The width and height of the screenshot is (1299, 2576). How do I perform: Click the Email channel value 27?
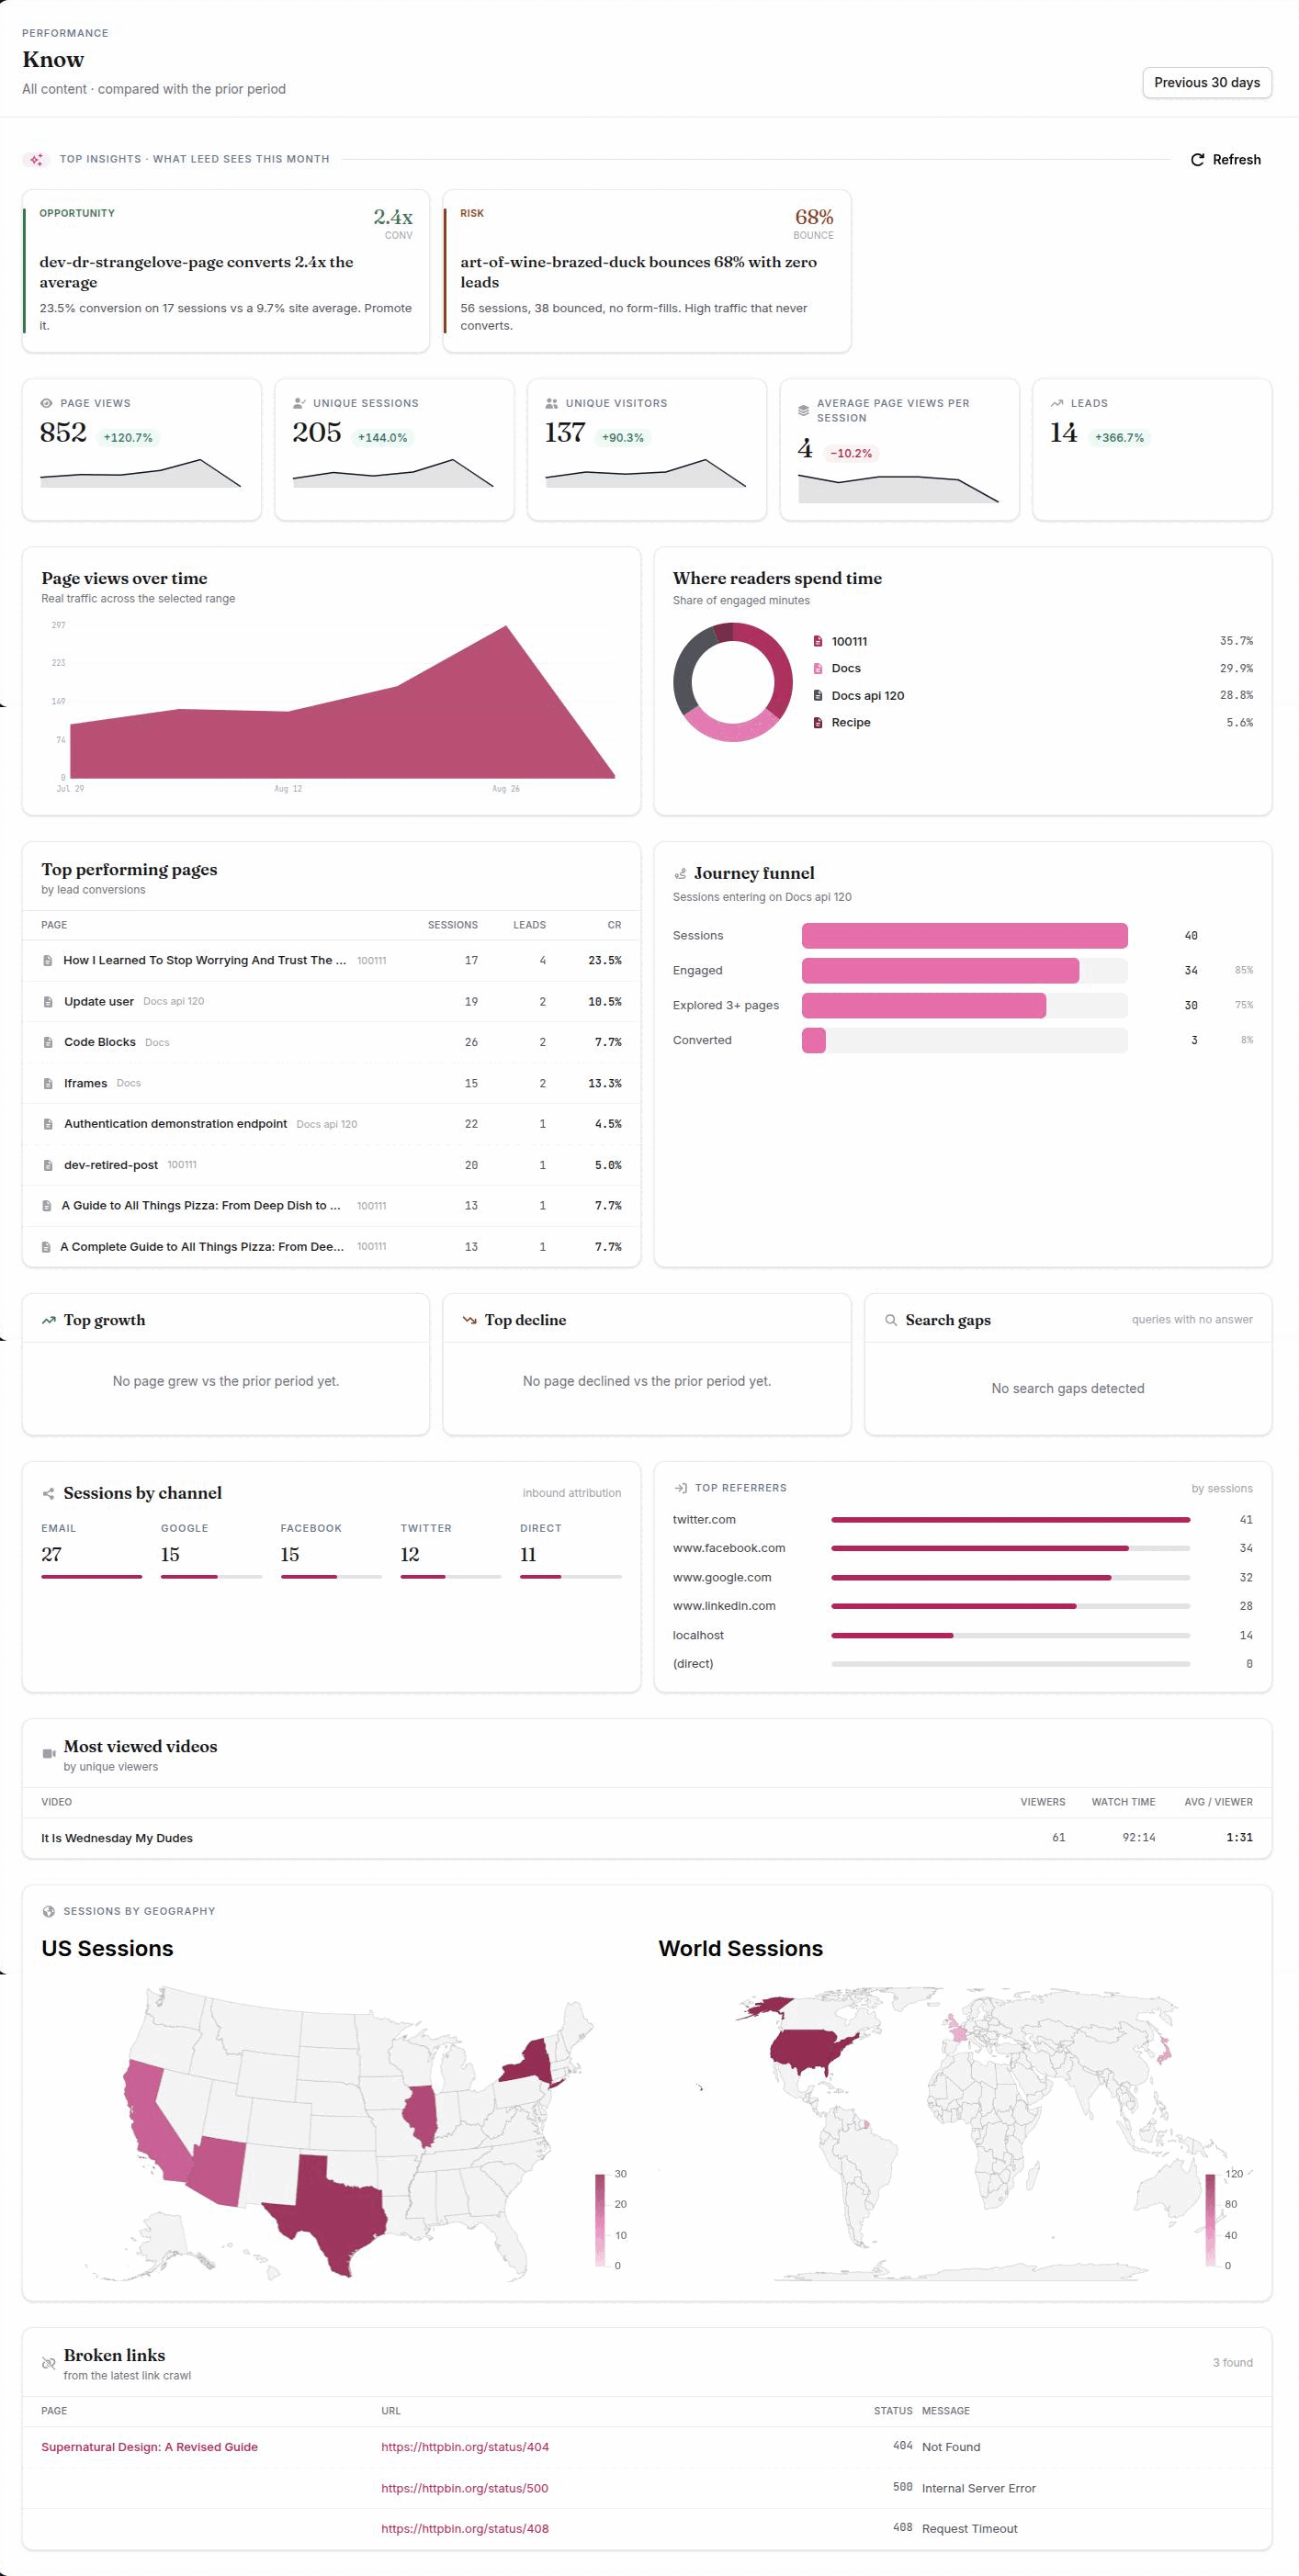coord(51,1554)
